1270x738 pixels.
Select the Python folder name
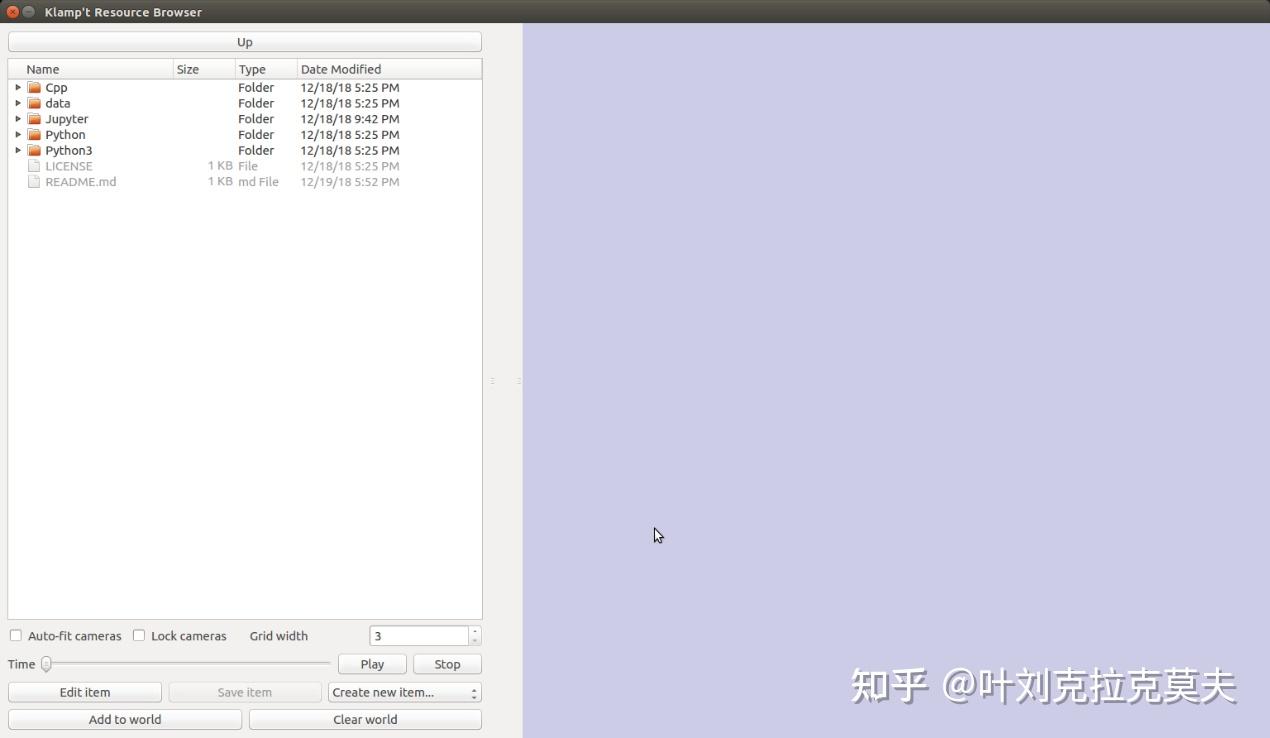click(65, 135)
